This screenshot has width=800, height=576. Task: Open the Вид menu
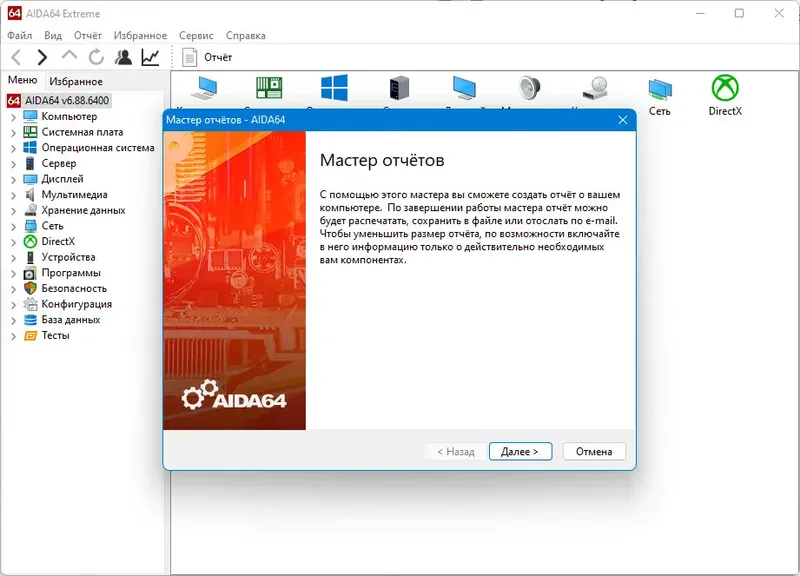click(x=53, y=35)
